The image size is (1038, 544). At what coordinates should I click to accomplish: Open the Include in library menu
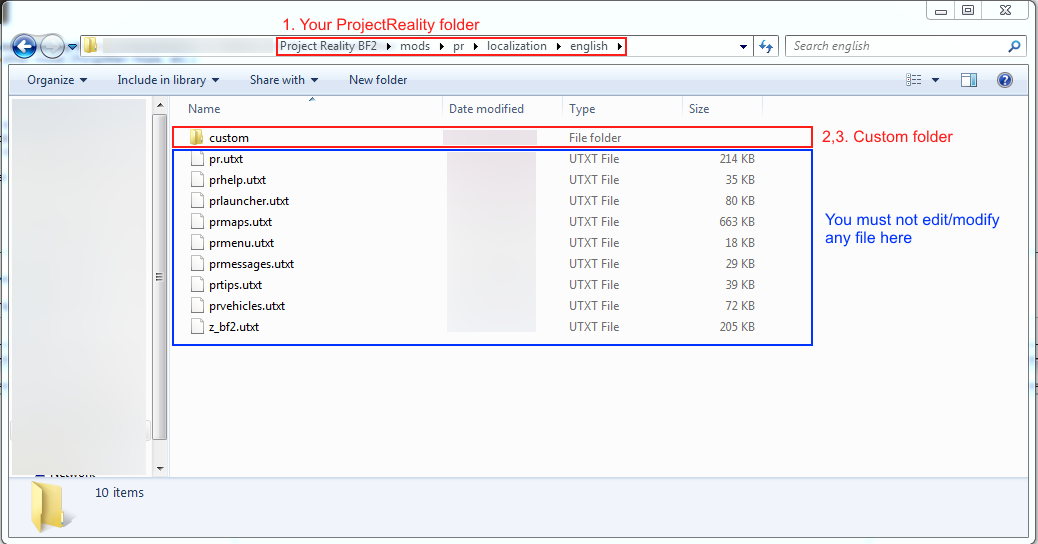[168, 80]
